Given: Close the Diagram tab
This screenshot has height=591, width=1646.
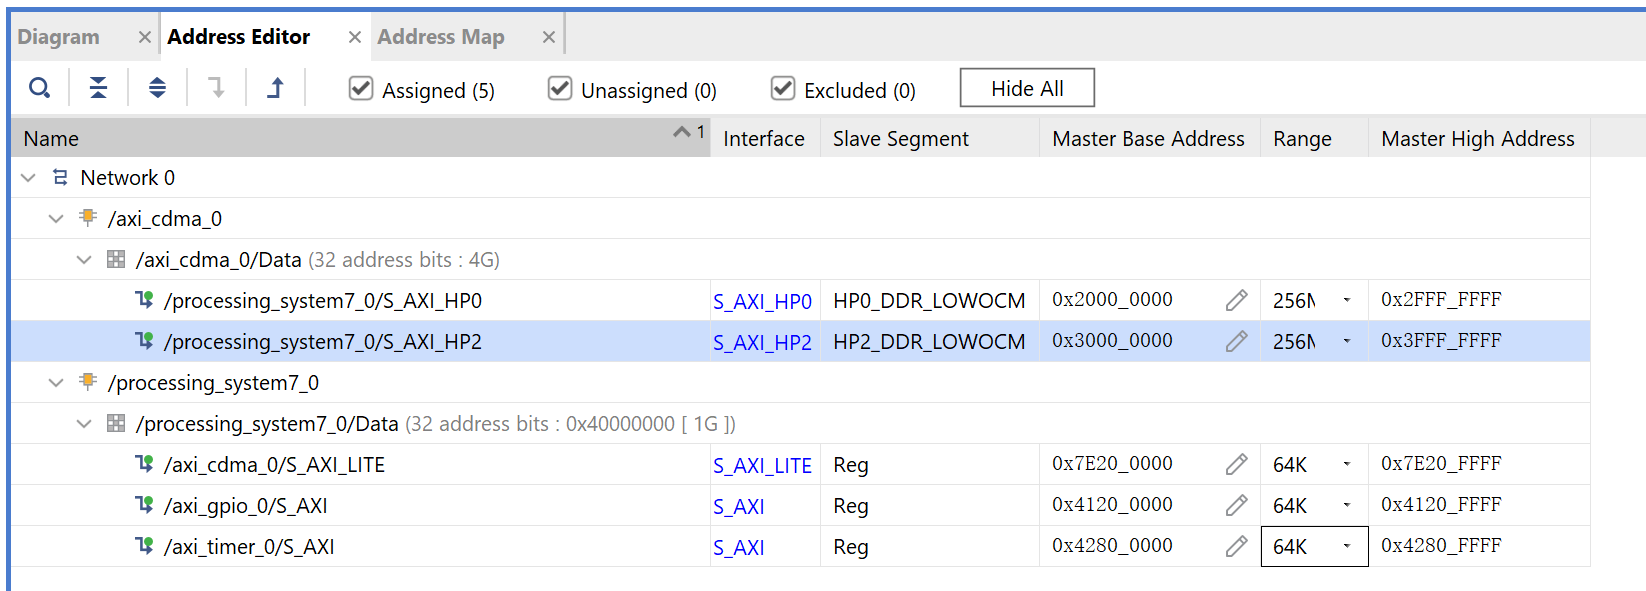Looking at the screenshot, I should pos(145,37).
